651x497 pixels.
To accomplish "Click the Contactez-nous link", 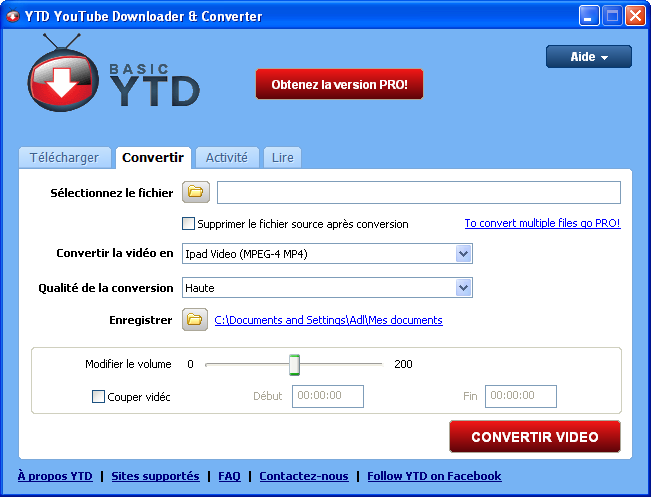I will [304, 476].
